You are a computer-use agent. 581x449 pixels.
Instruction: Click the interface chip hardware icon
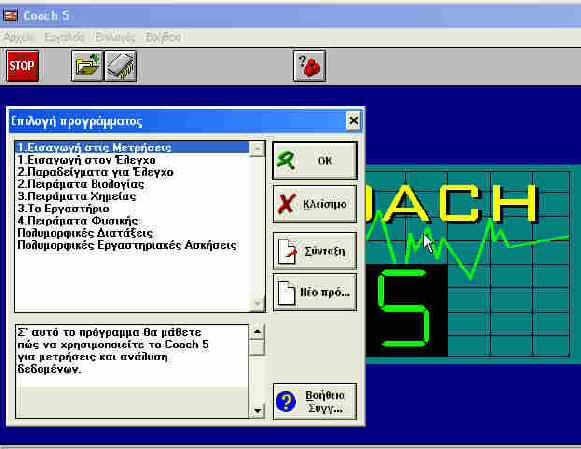pyautogui.click(x=121, y=66)
